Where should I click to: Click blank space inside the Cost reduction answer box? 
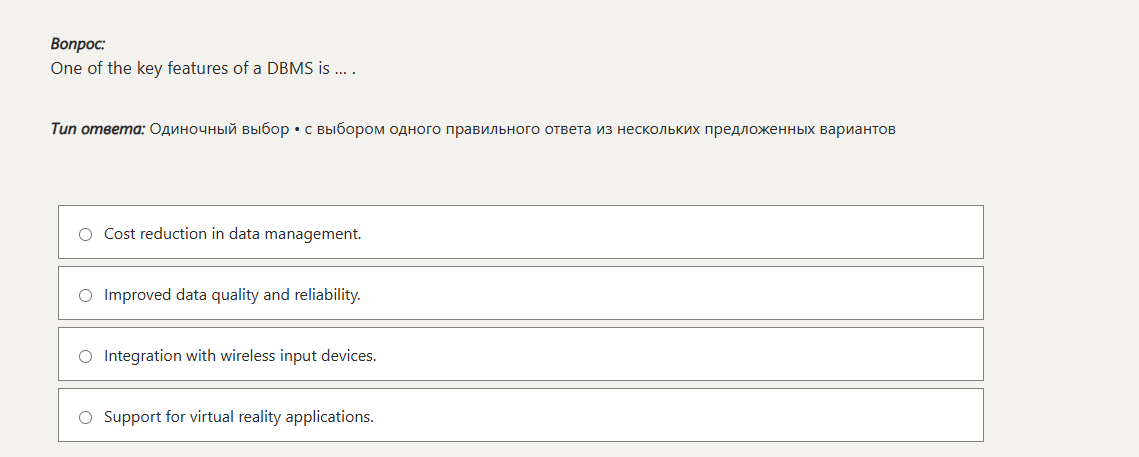tap(670, 232)
